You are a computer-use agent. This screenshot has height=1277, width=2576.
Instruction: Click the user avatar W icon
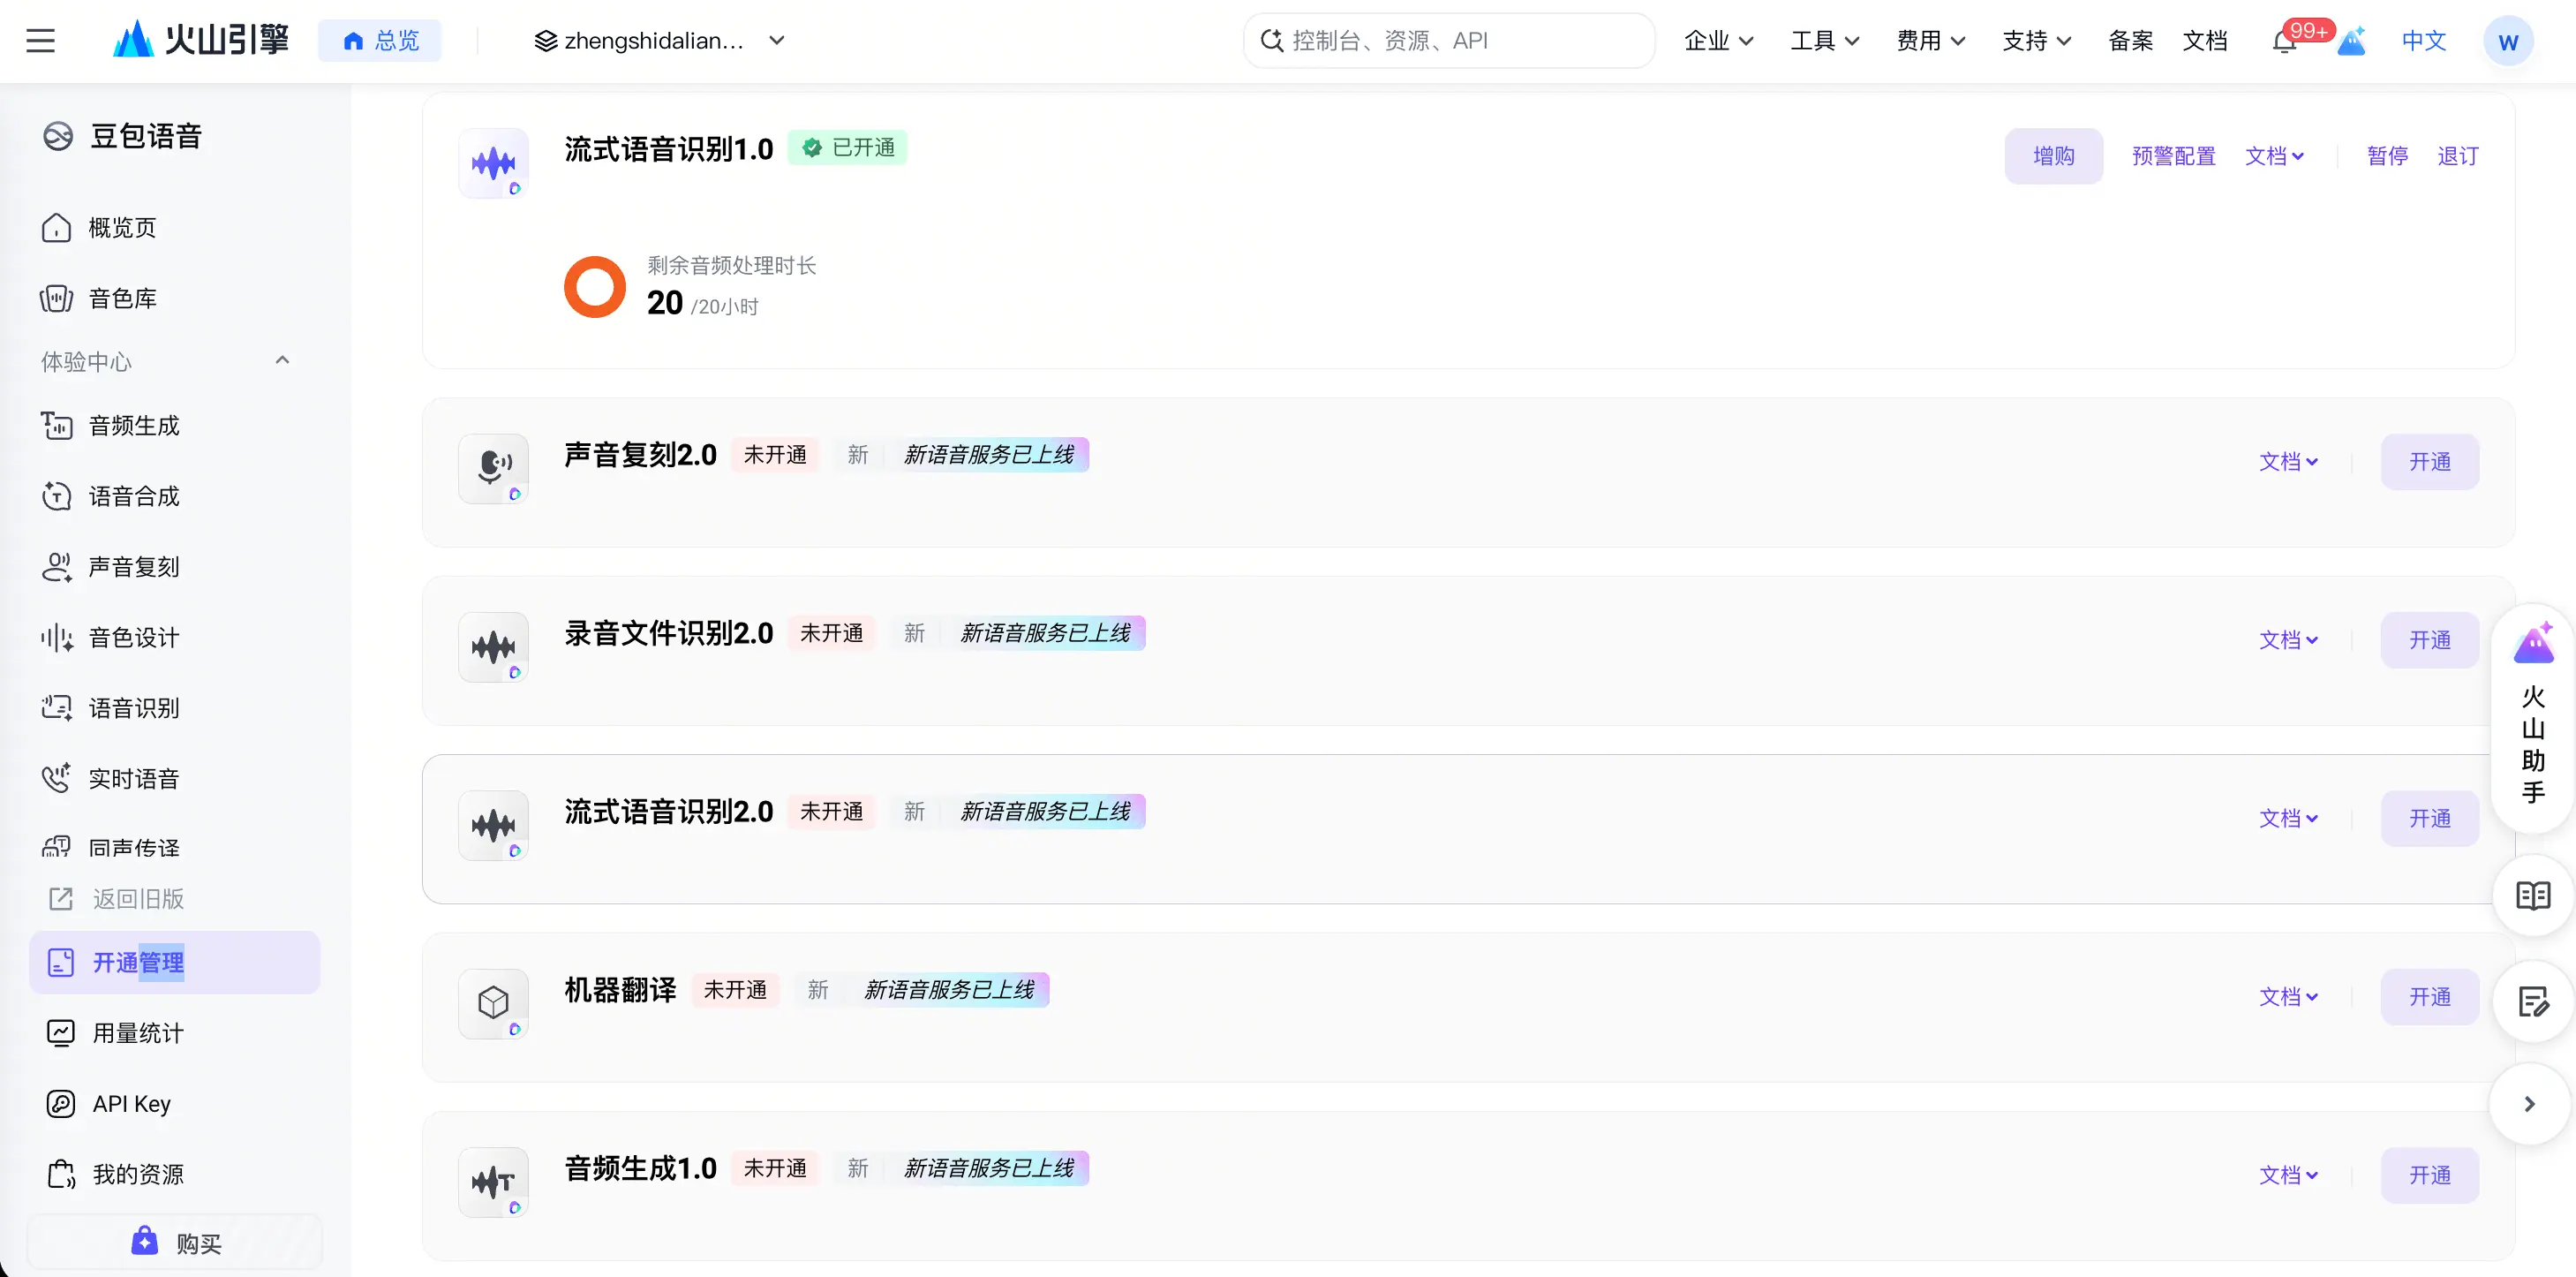pyautogui.click(x=2508, y=41)
